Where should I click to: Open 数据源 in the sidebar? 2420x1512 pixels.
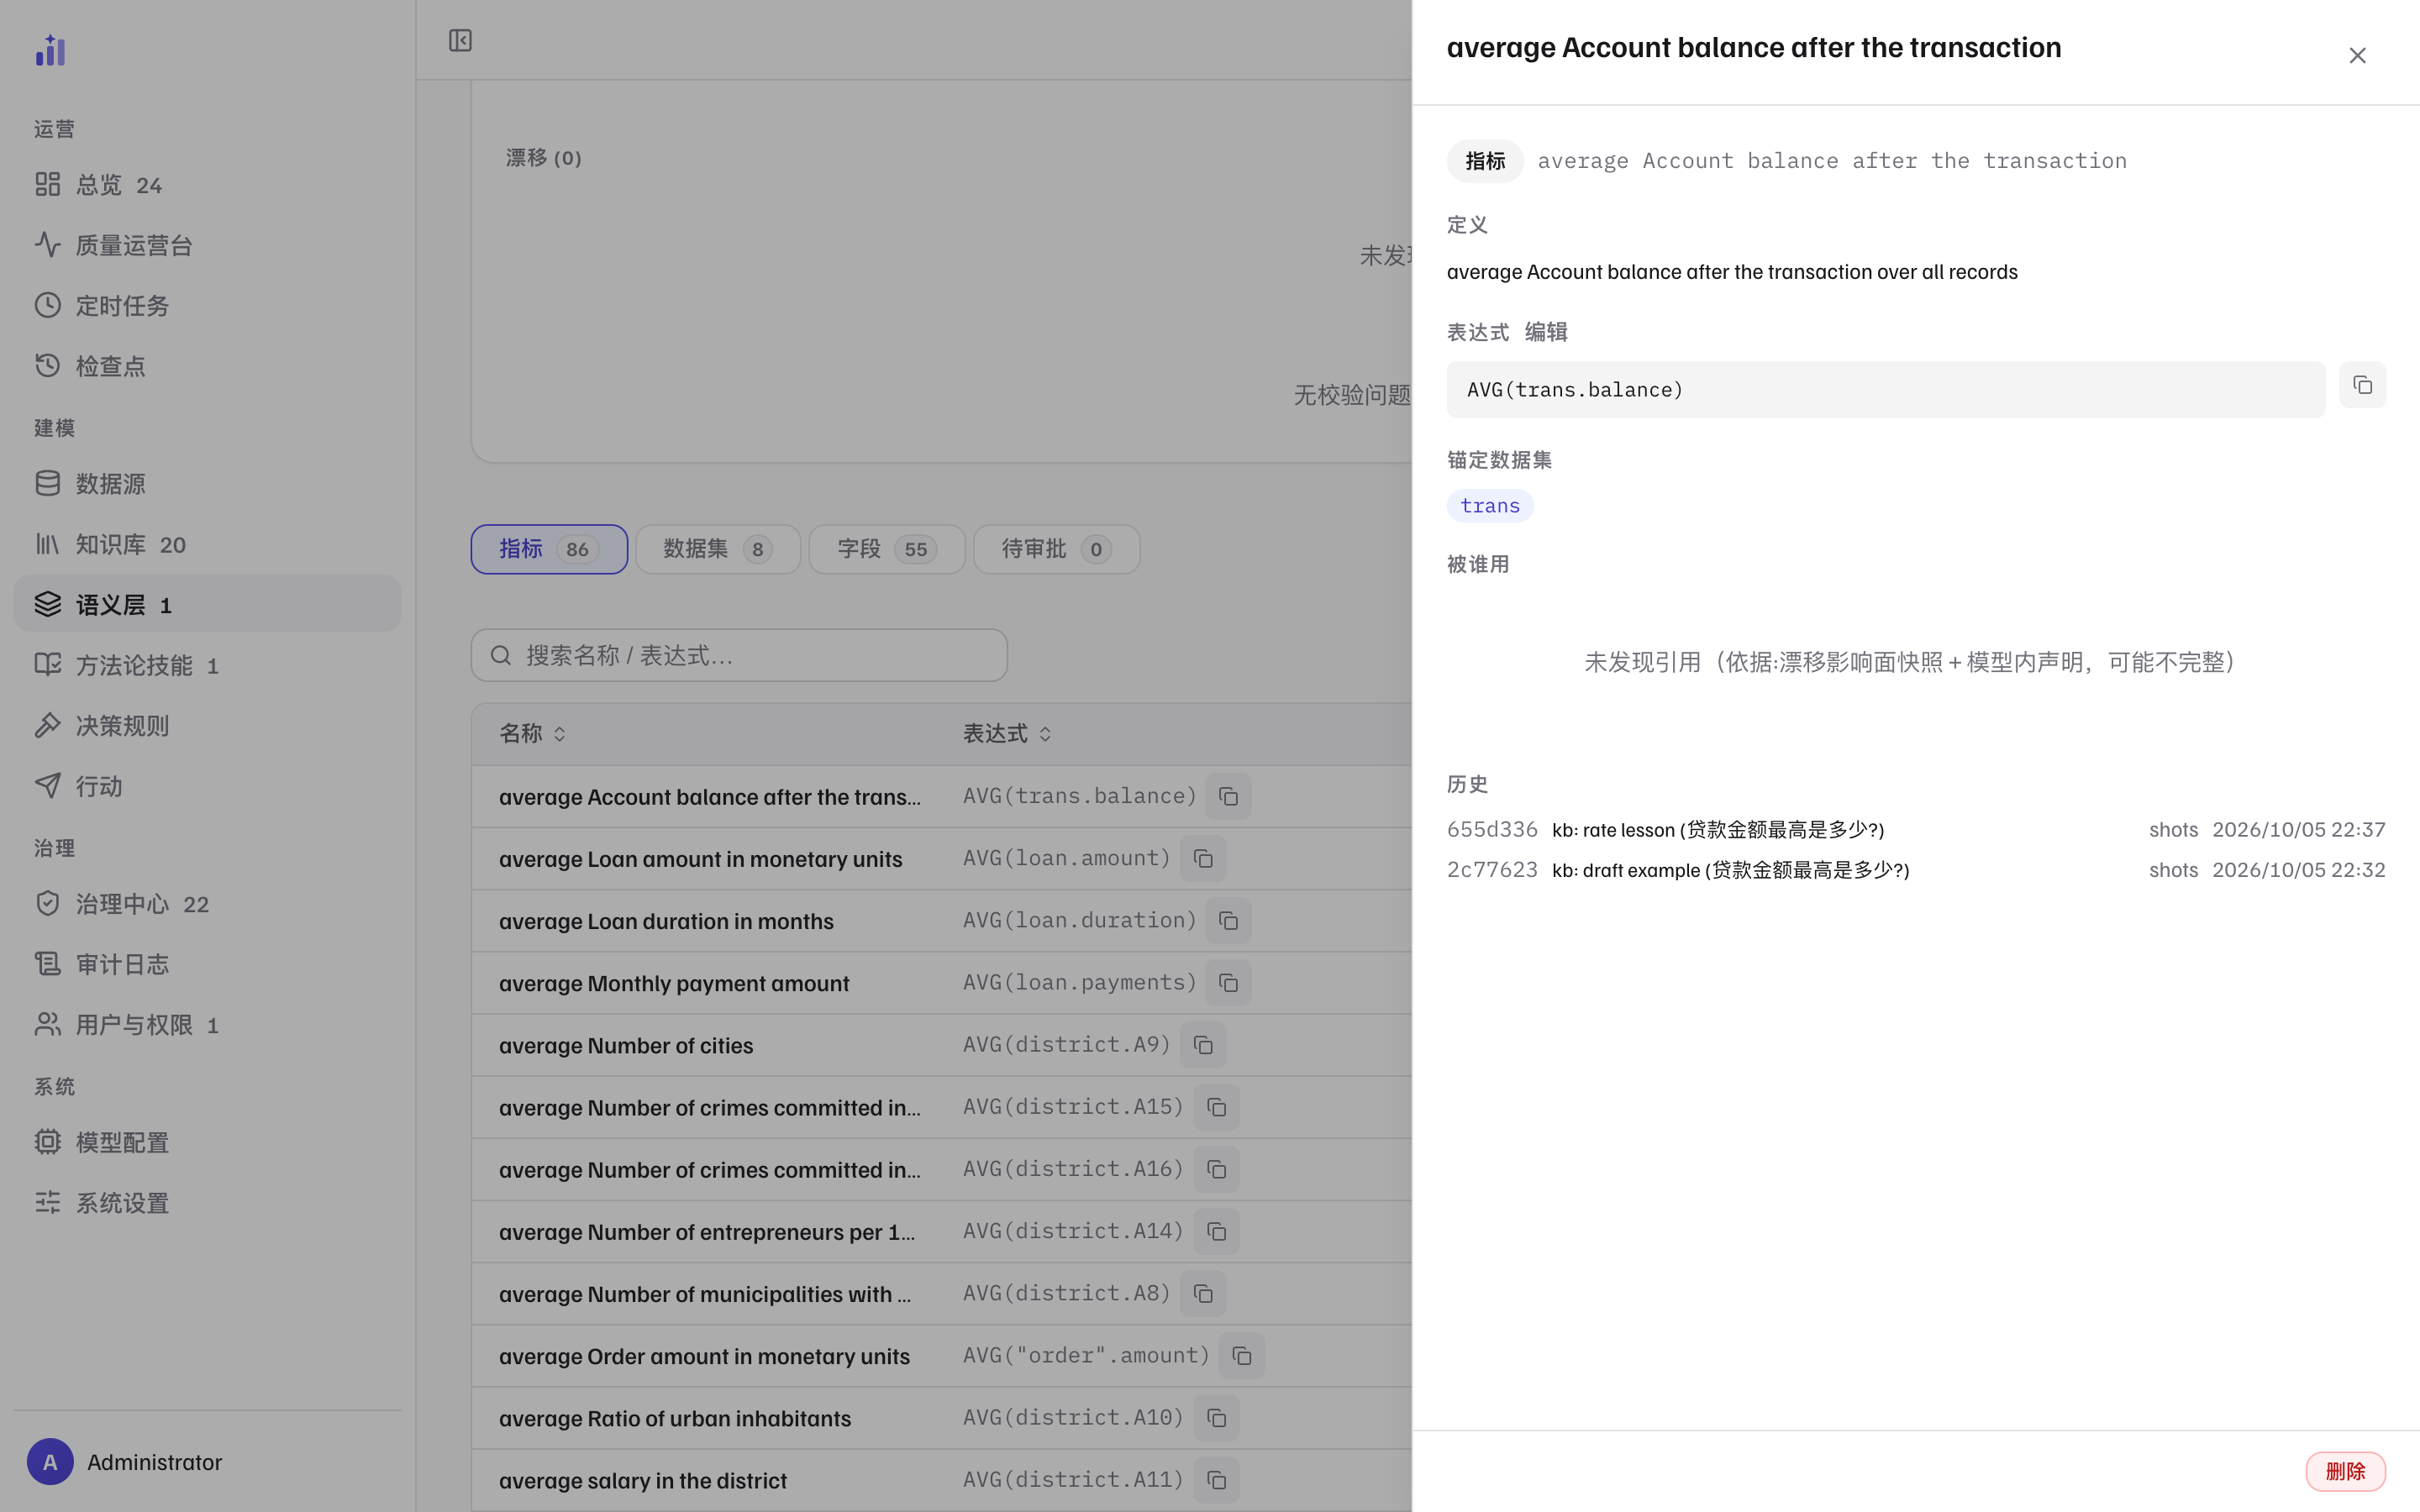pyautogui.click(x=207, y=484)
